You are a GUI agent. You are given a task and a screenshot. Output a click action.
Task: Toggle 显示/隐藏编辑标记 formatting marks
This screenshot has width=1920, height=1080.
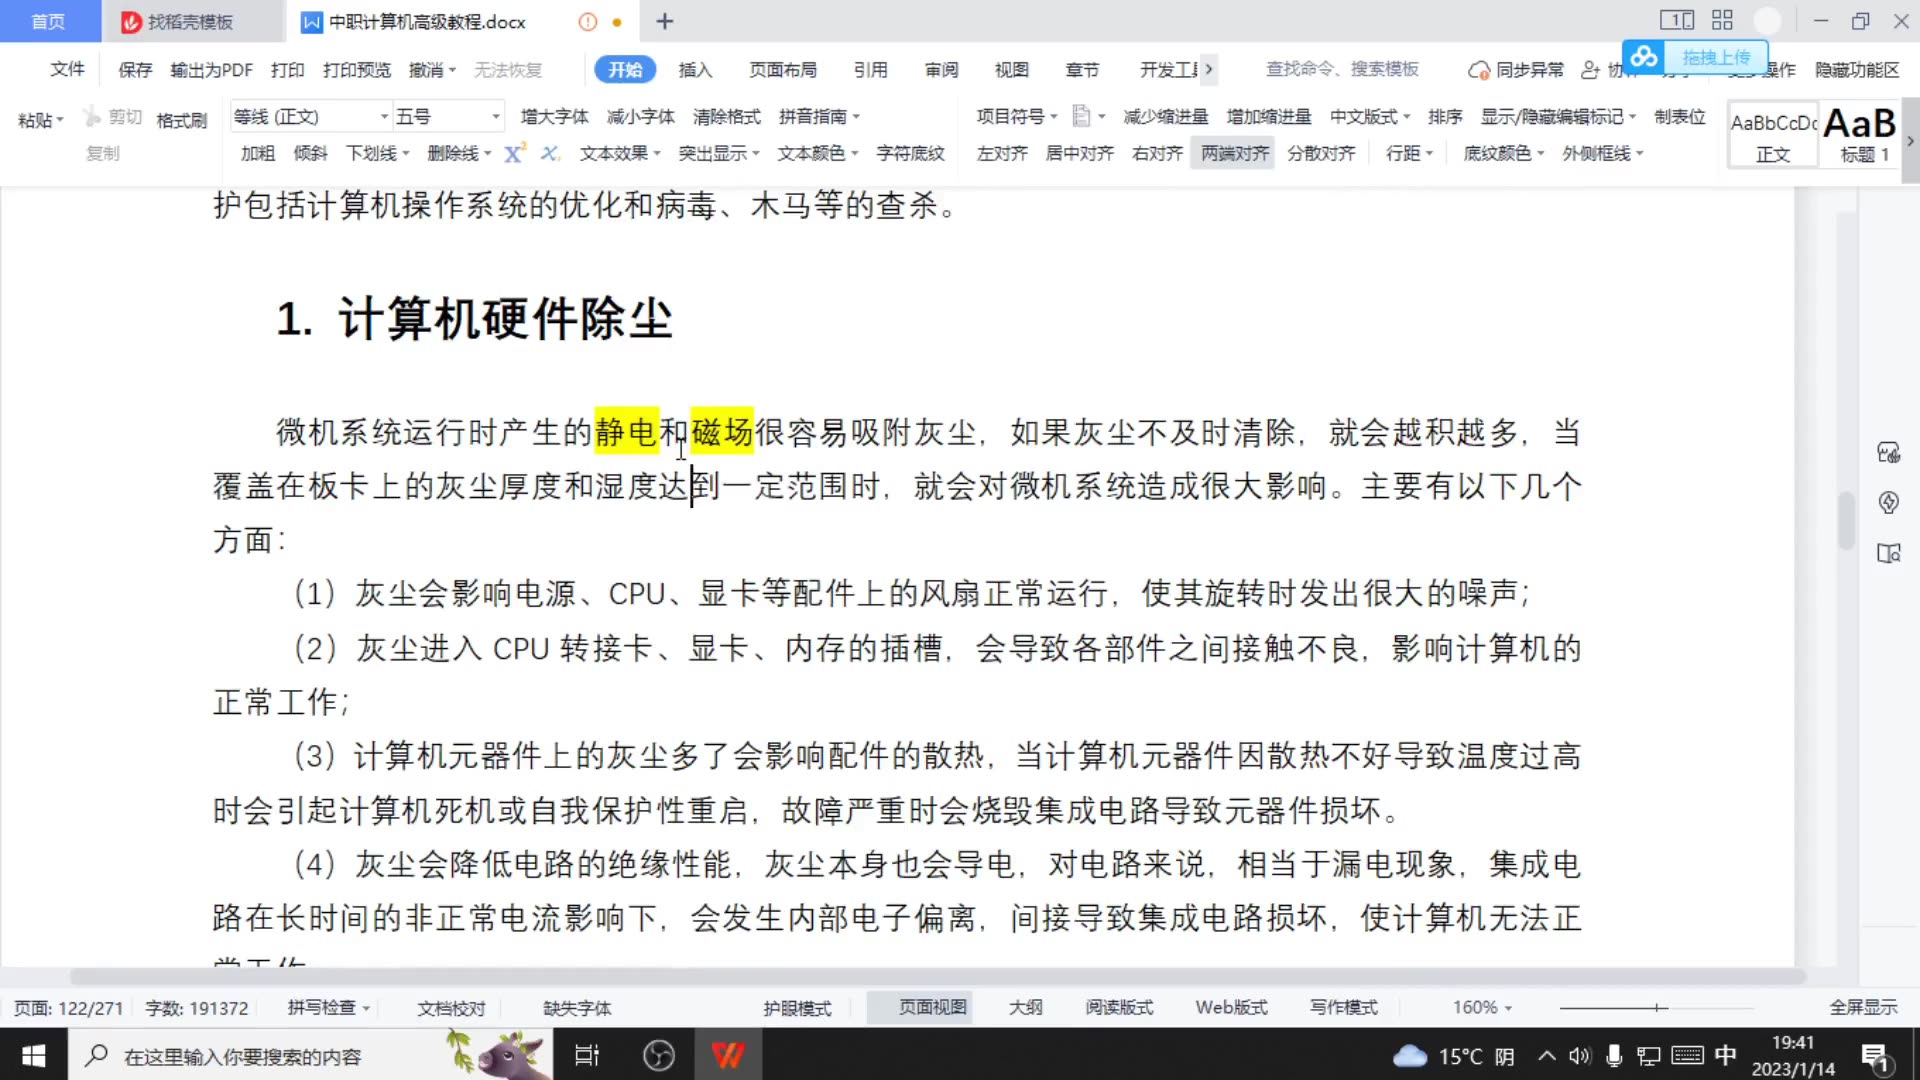pos(1551,116)
